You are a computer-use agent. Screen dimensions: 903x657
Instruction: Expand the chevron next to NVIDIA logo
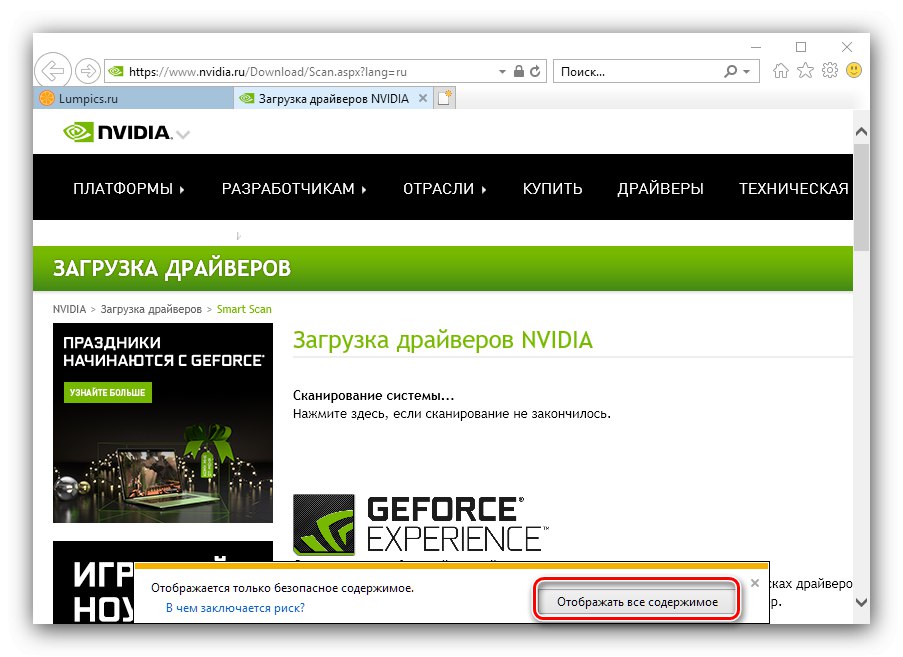(x=183, y=135)
